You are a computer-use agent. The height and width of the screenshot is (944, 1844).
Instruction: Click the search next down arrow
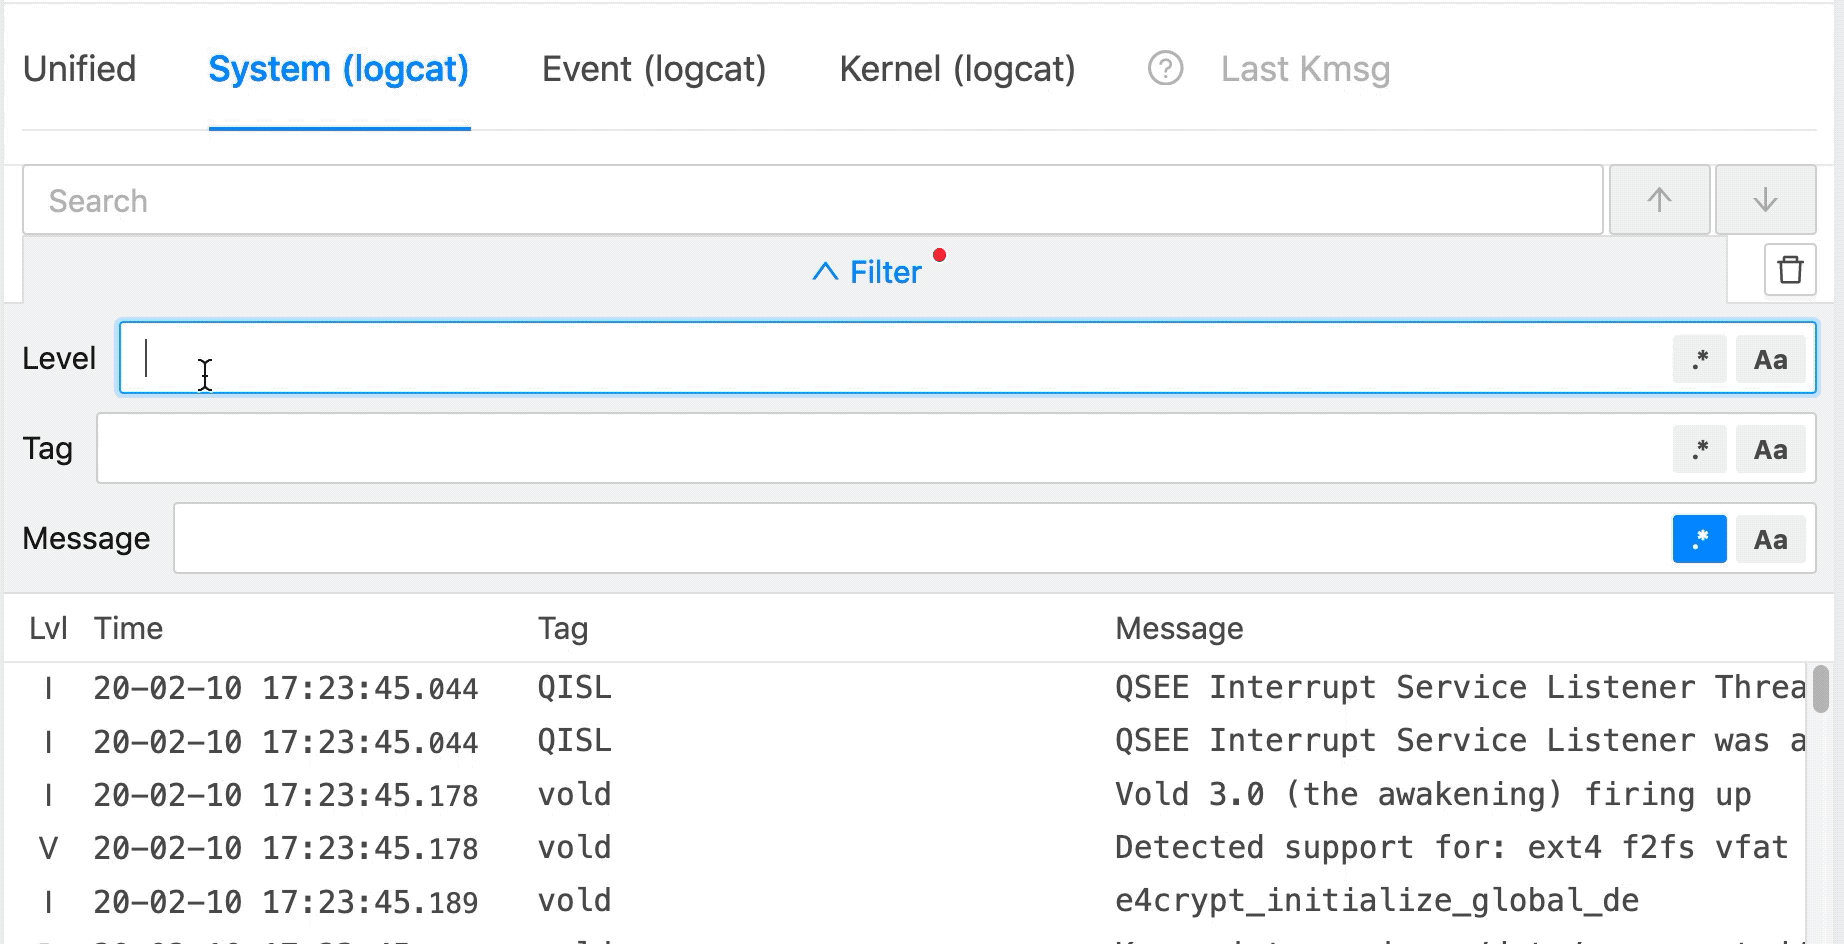tap(1765, 200)
